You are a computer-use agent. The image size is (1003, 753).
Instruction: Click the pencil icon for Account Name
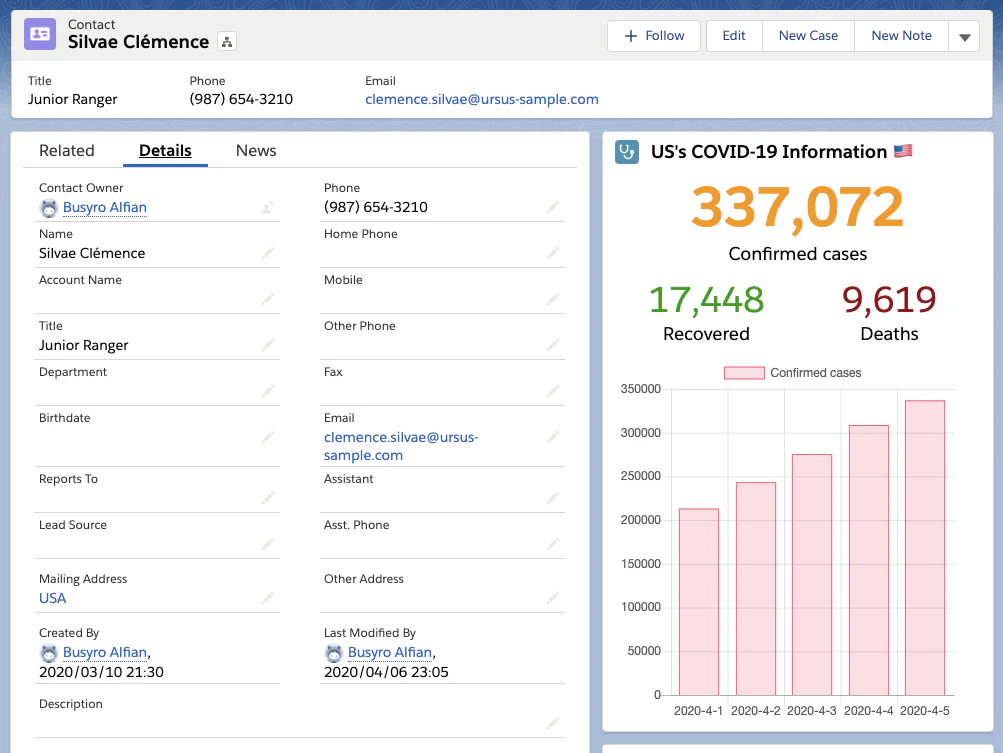tap(268, 299)
